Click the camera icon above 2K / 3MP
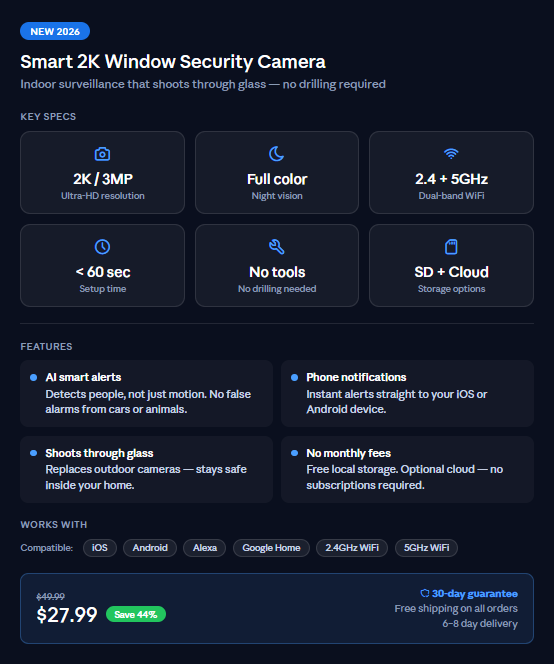The height and width of the screenshot is (664, 554). [102, 154]
